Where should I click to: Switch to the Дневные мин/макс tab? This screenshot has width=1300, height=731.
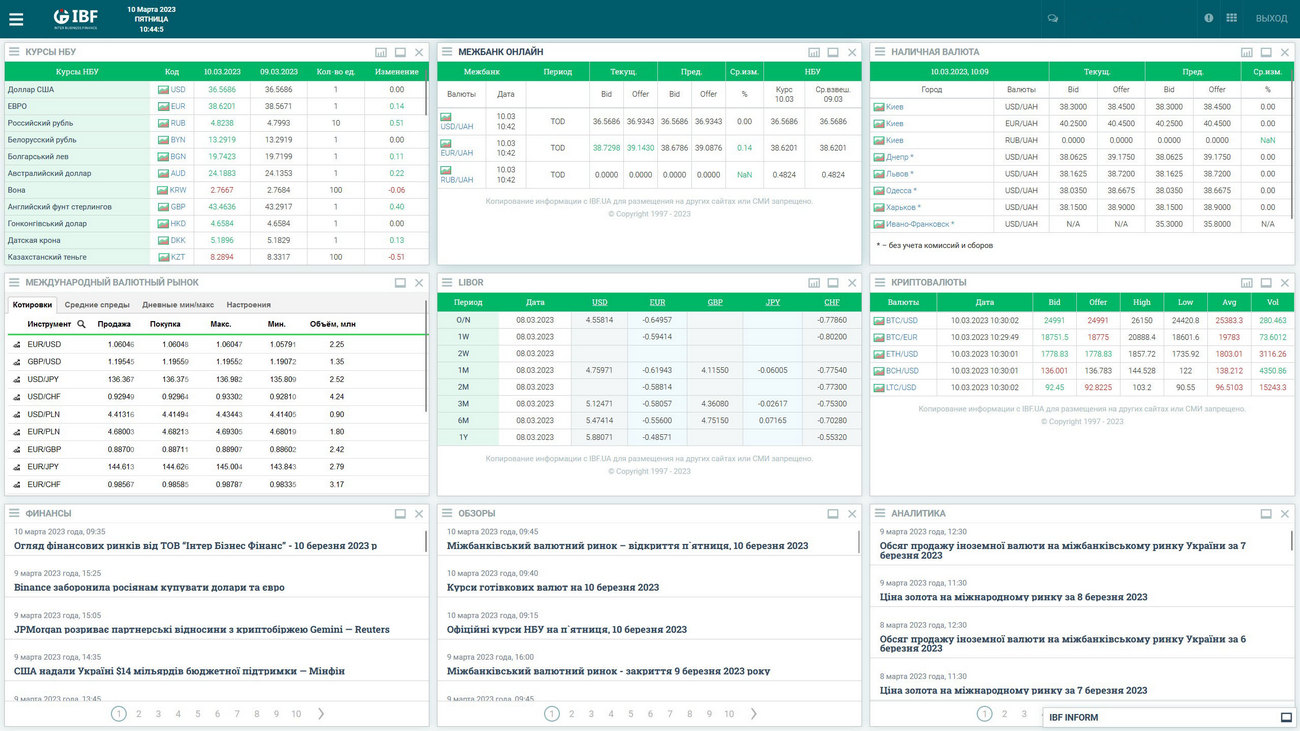click(178, 304)
